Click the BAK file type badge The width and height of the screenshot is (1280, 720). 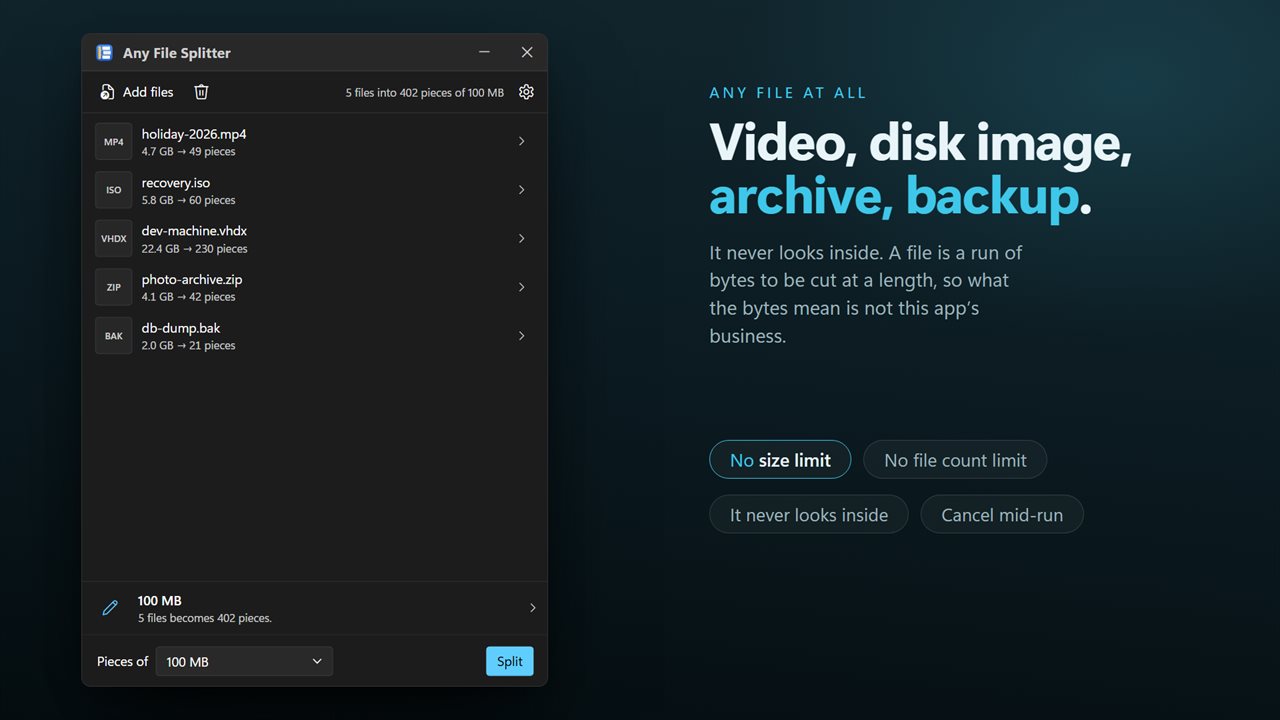pyautogui.click(x=114, y=336)
